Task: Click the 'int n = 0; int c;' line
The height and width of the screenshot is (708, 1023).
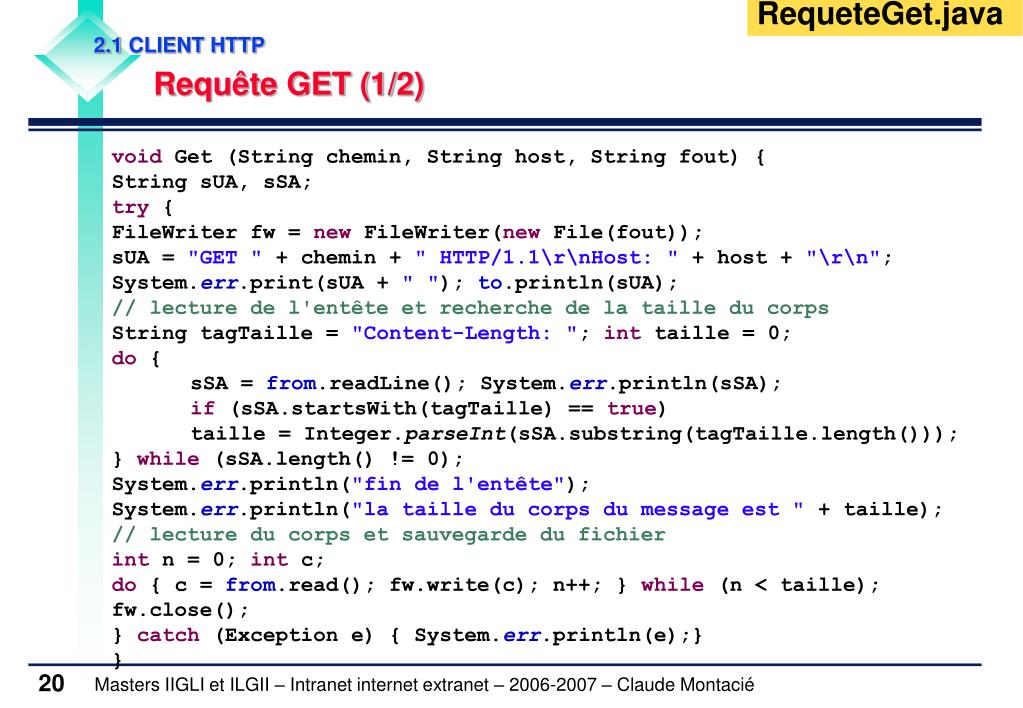Action: pyautogui.click(x=217, y=560)
